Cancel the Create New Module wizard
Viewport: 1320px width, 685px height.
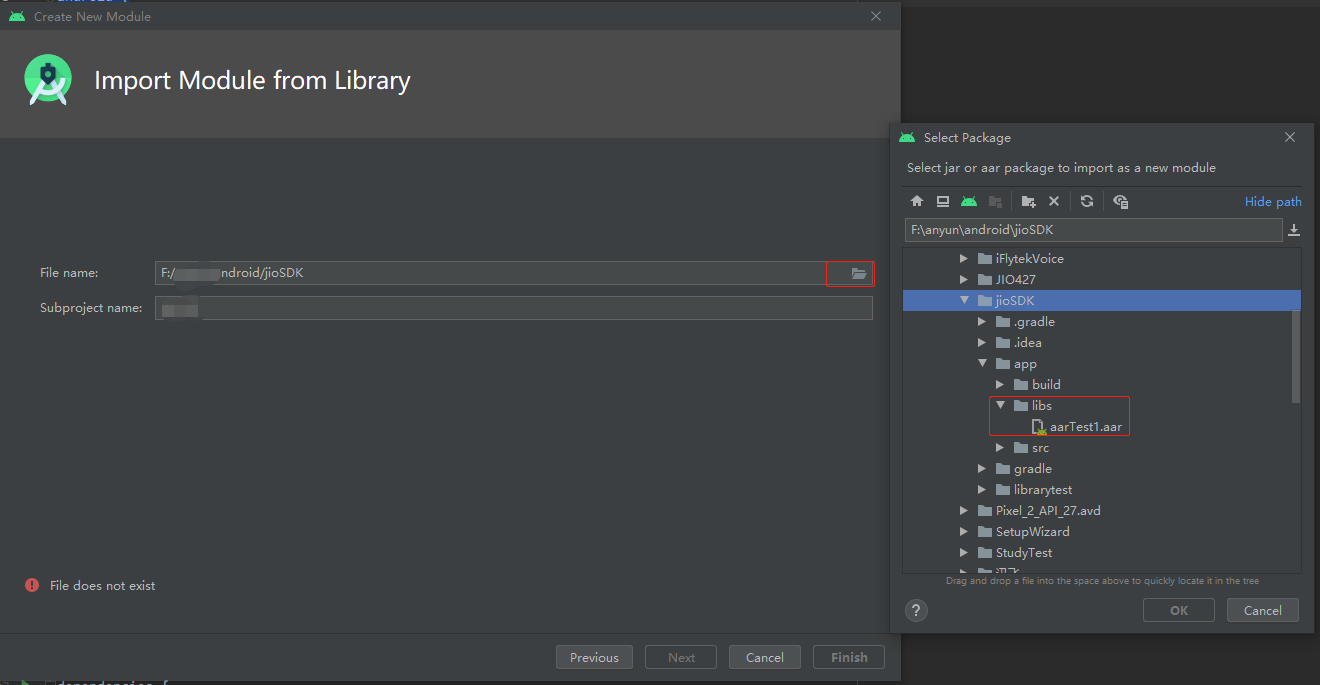click(765, 657)
